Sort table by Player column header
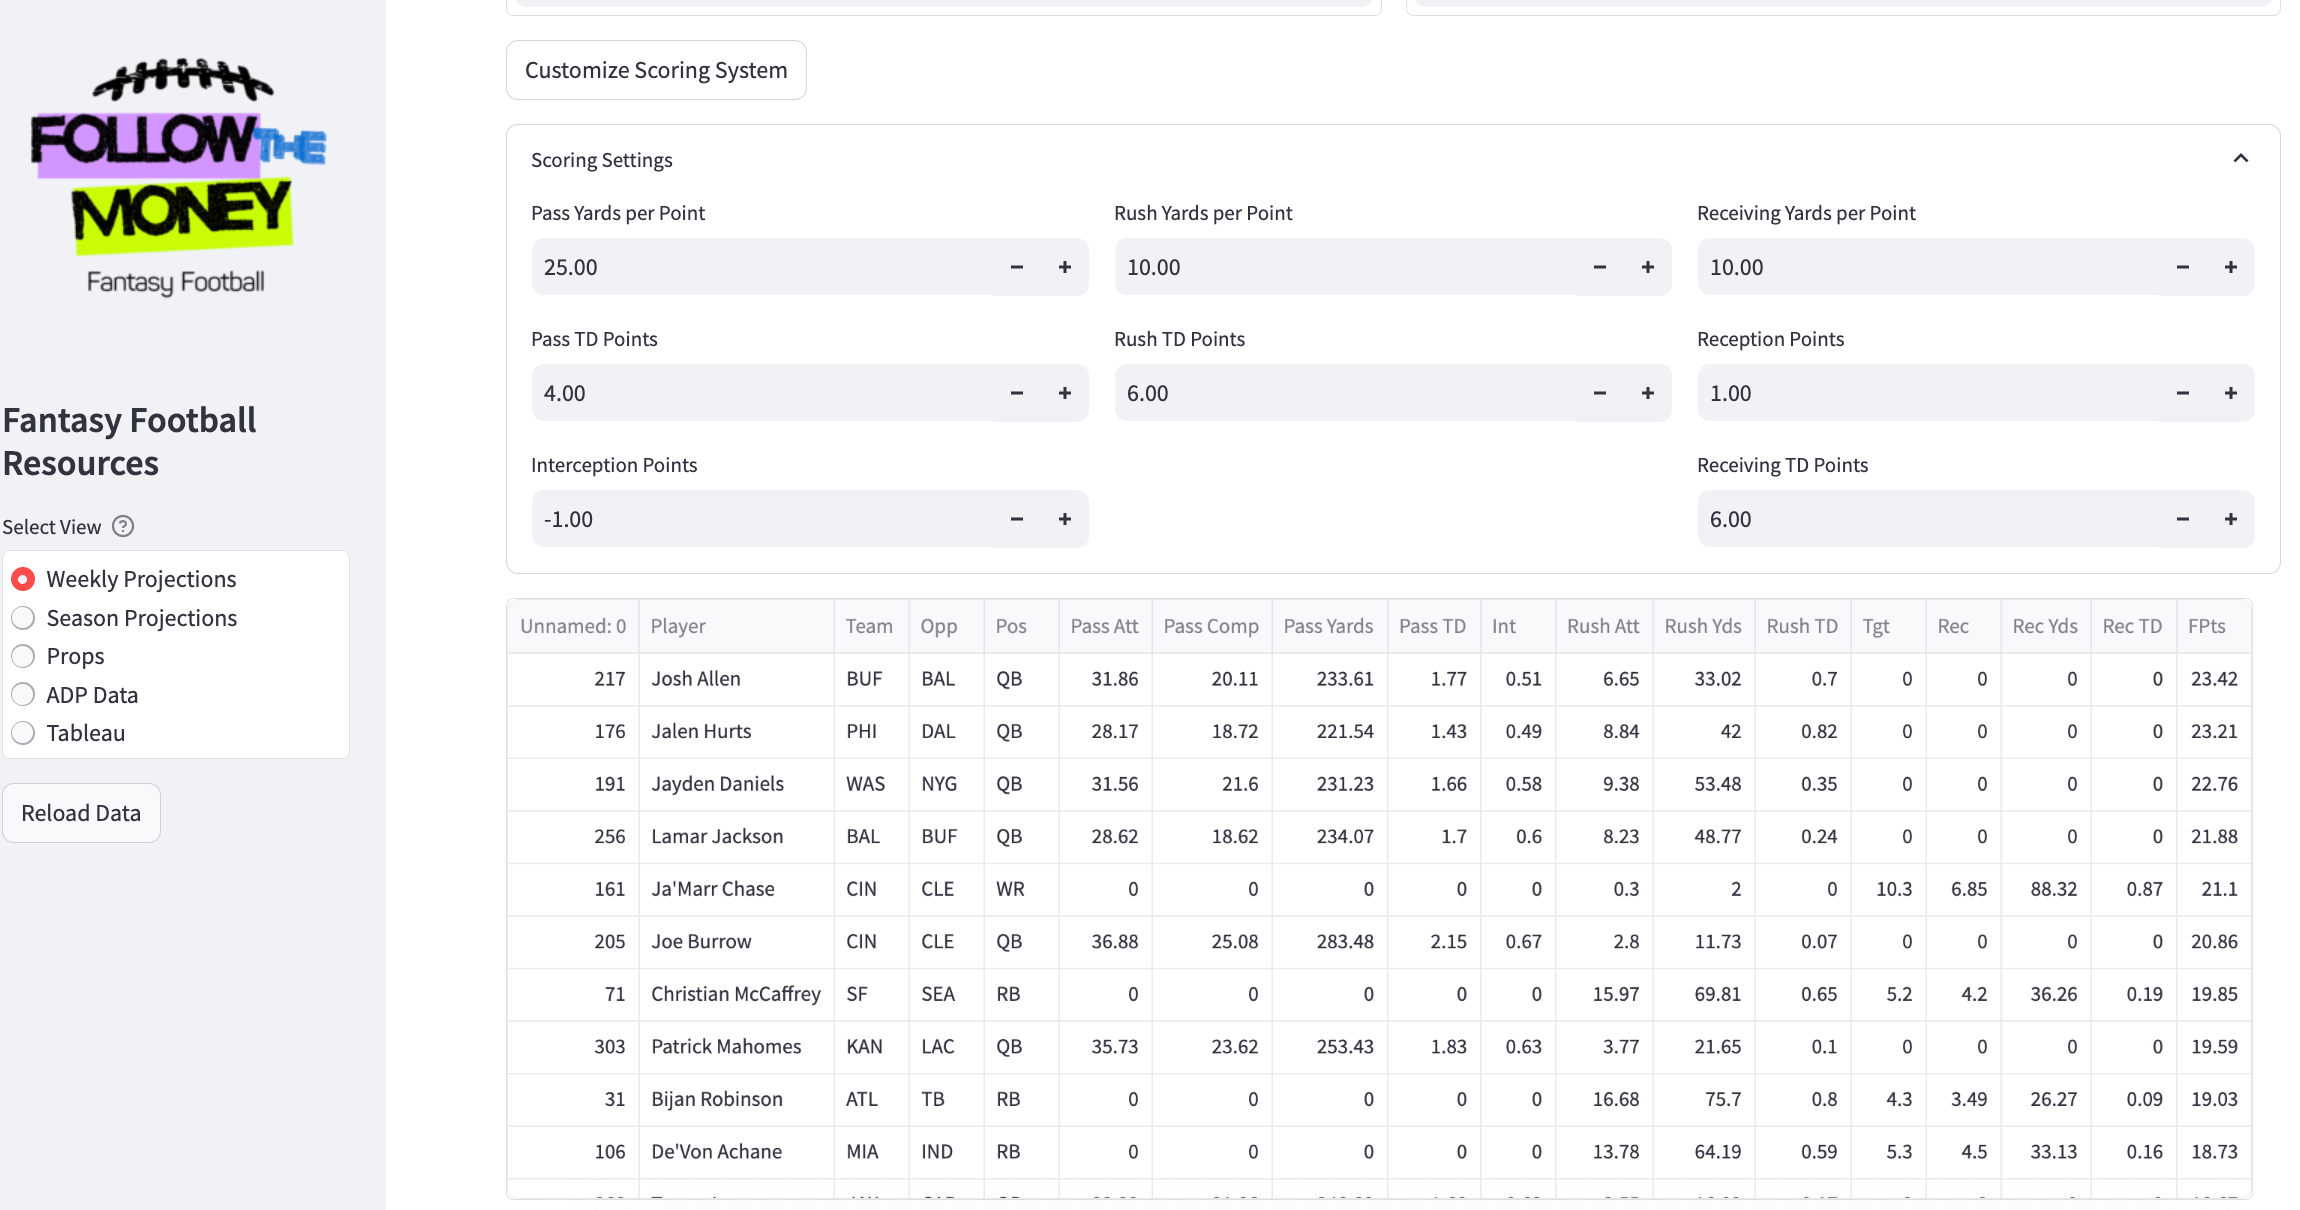 coord(678,626)
